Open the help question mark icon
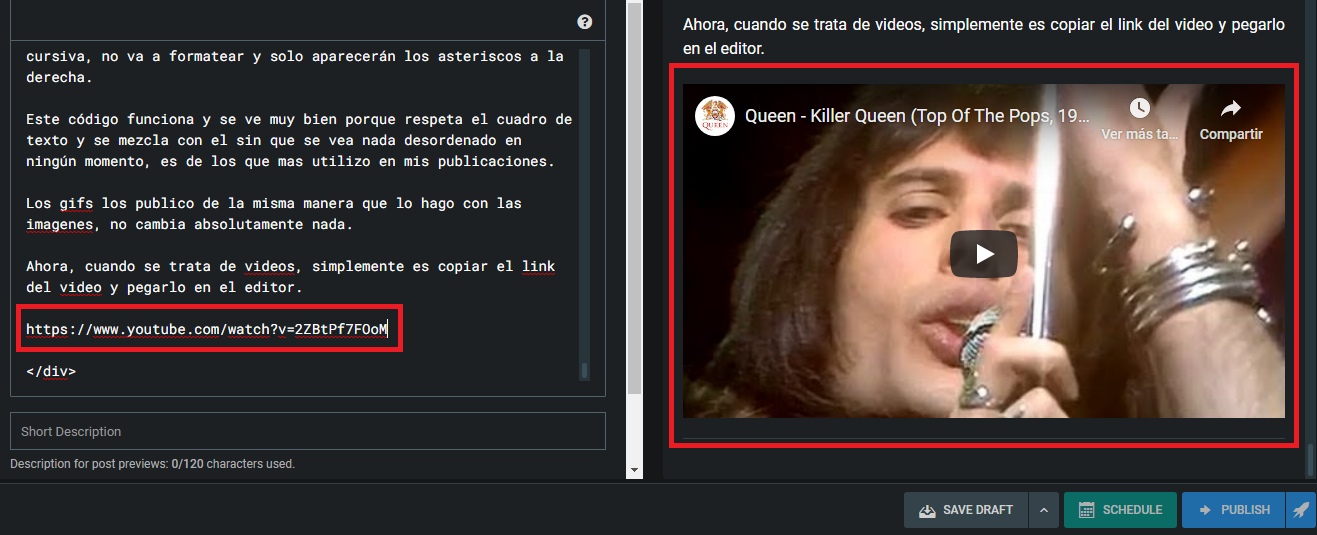Viewport: 1317px width, 535px height. tap(585, 22)
